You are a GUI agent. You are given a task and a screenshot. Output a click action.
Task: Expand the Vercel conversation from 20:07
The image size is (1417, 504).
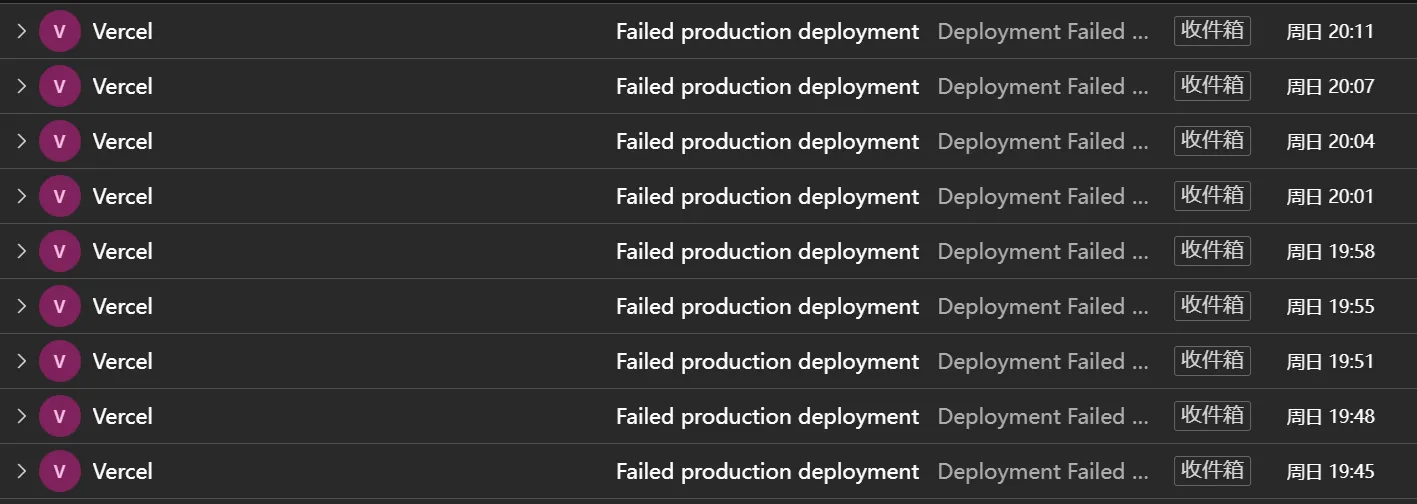pos(21,86)
